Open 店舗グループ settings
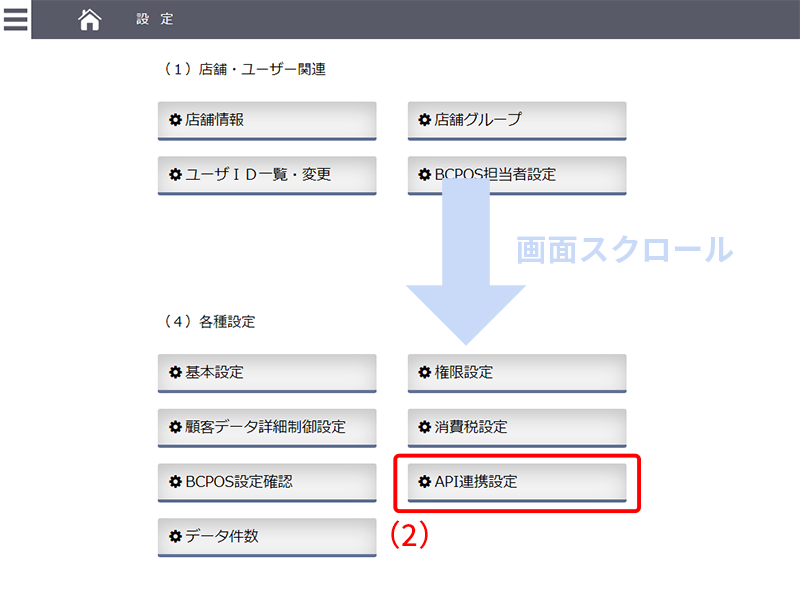 point(517,120)
